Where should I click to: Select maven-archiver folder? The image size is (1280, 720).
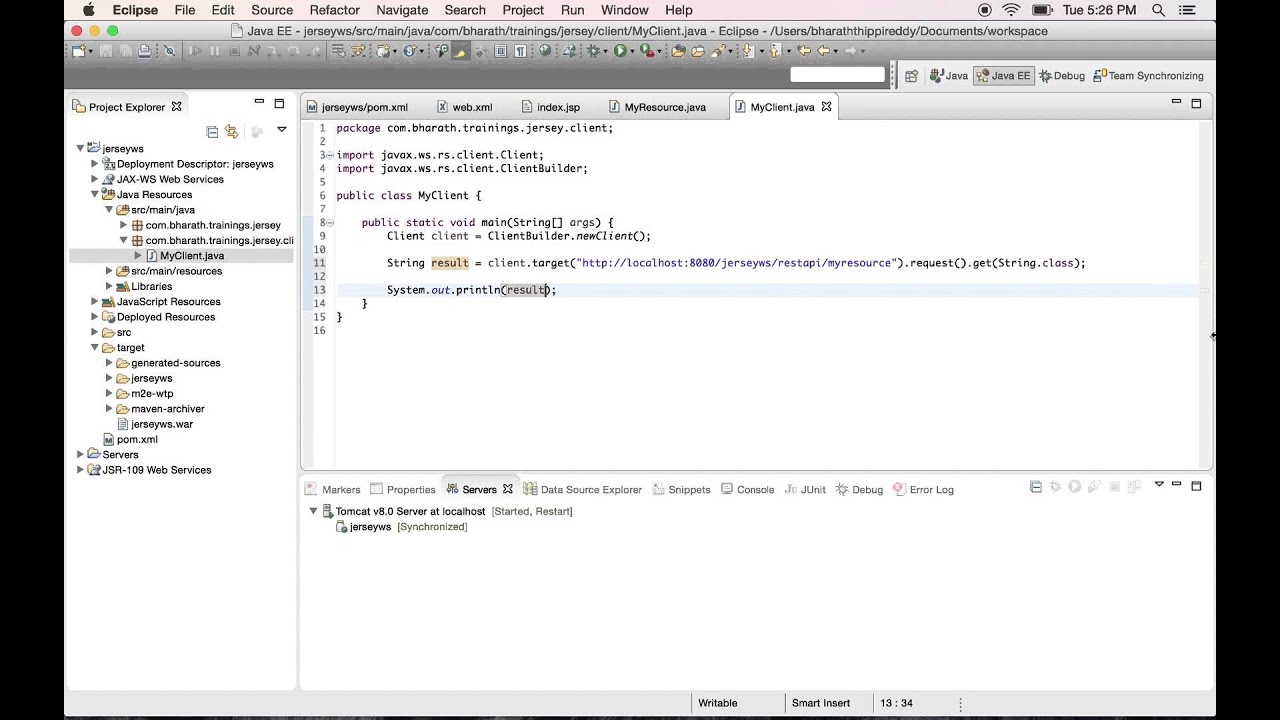click(x=167, y=409)
